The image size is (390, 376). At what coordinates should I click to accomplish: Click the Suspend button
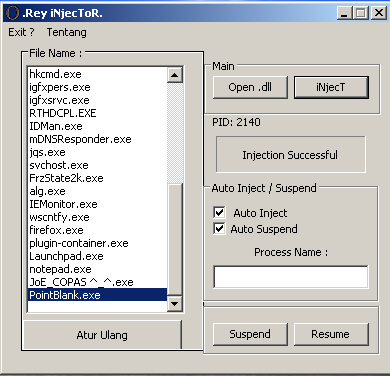pos(250,334)
